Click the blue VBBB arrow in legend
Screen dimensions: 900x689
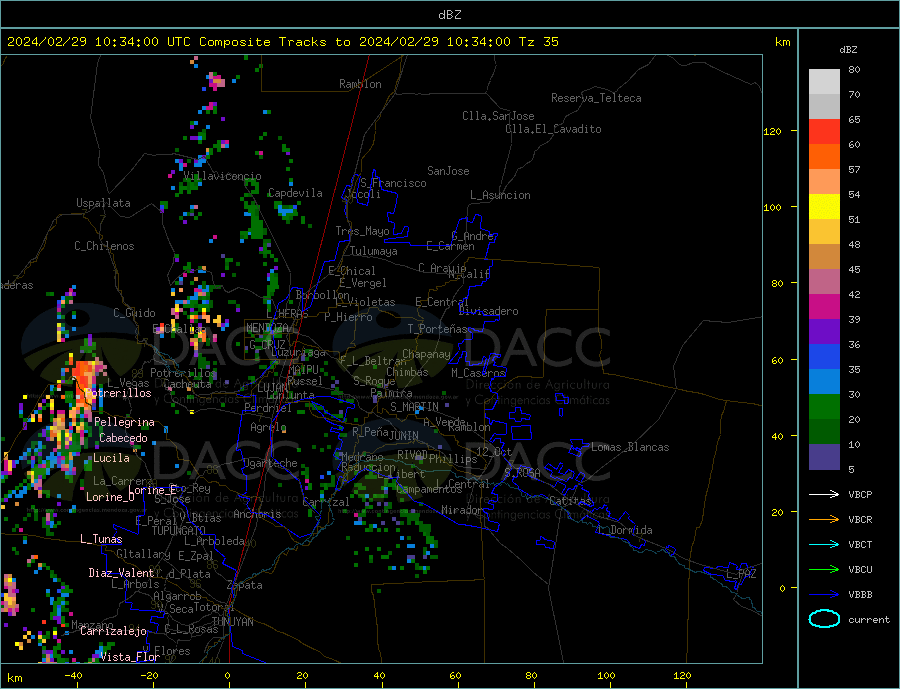point(824,595)
